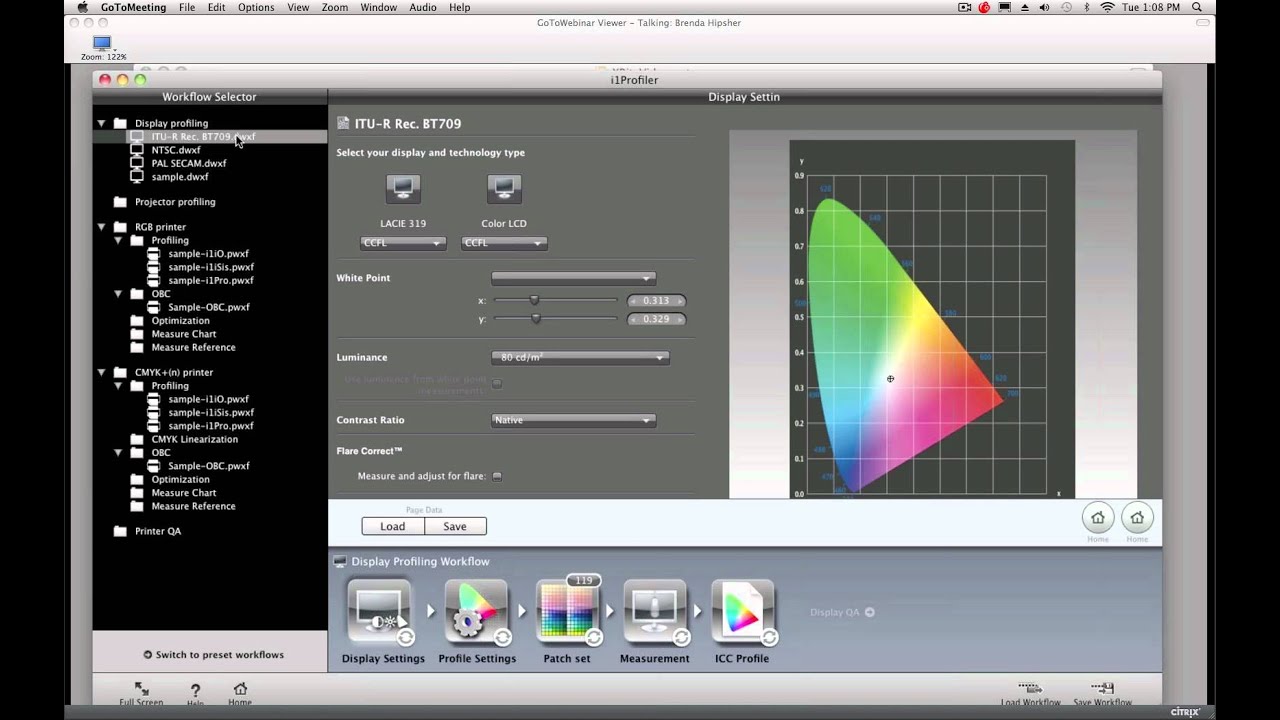The width and height of the screenshot is (1280, 720).
Task: Select the LACIE 319 display icon
Action: click(403, 188)
